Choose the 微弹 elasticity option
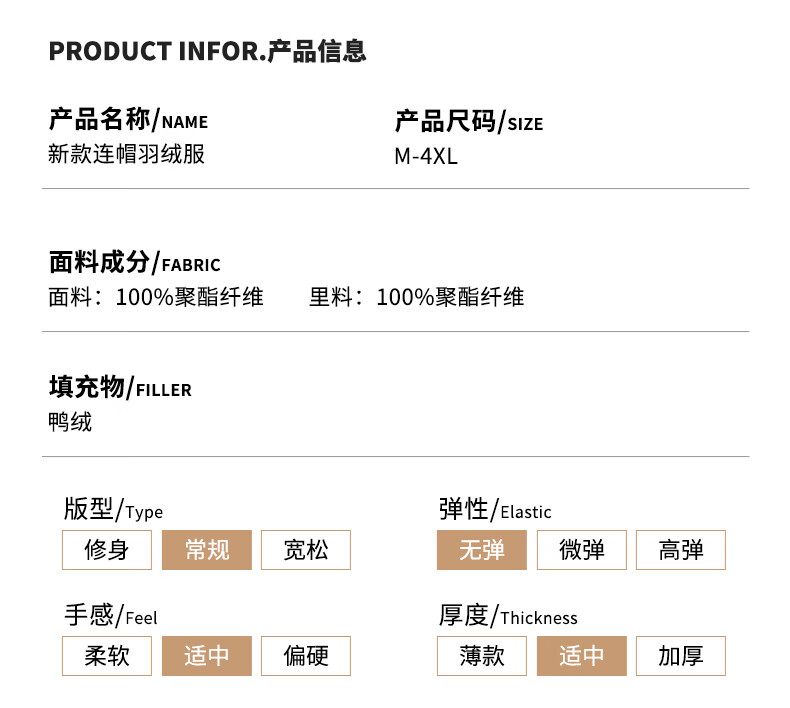790x708 pixels. click(x=582, y=550)
